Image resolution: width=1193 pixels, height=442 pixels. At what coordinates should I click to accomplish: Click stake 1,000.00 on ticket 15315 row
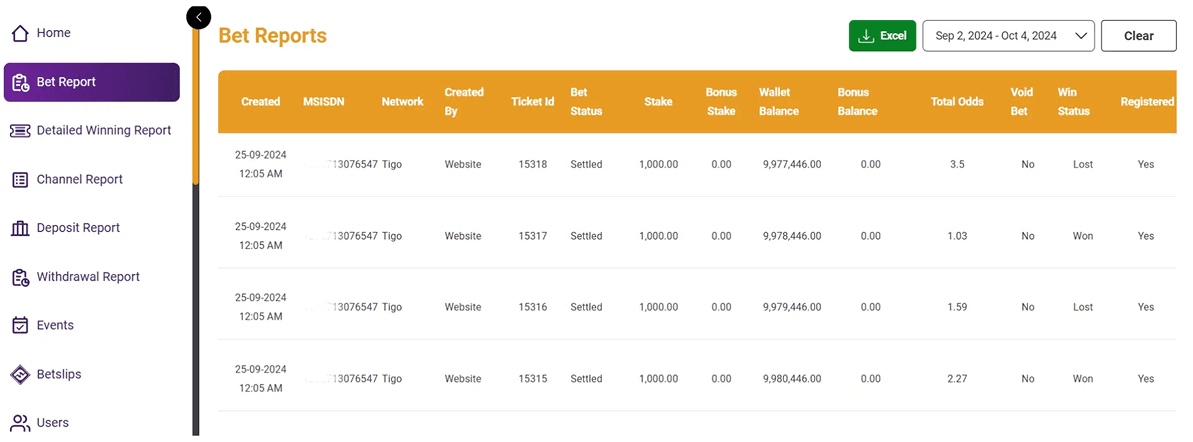point(658,379)
